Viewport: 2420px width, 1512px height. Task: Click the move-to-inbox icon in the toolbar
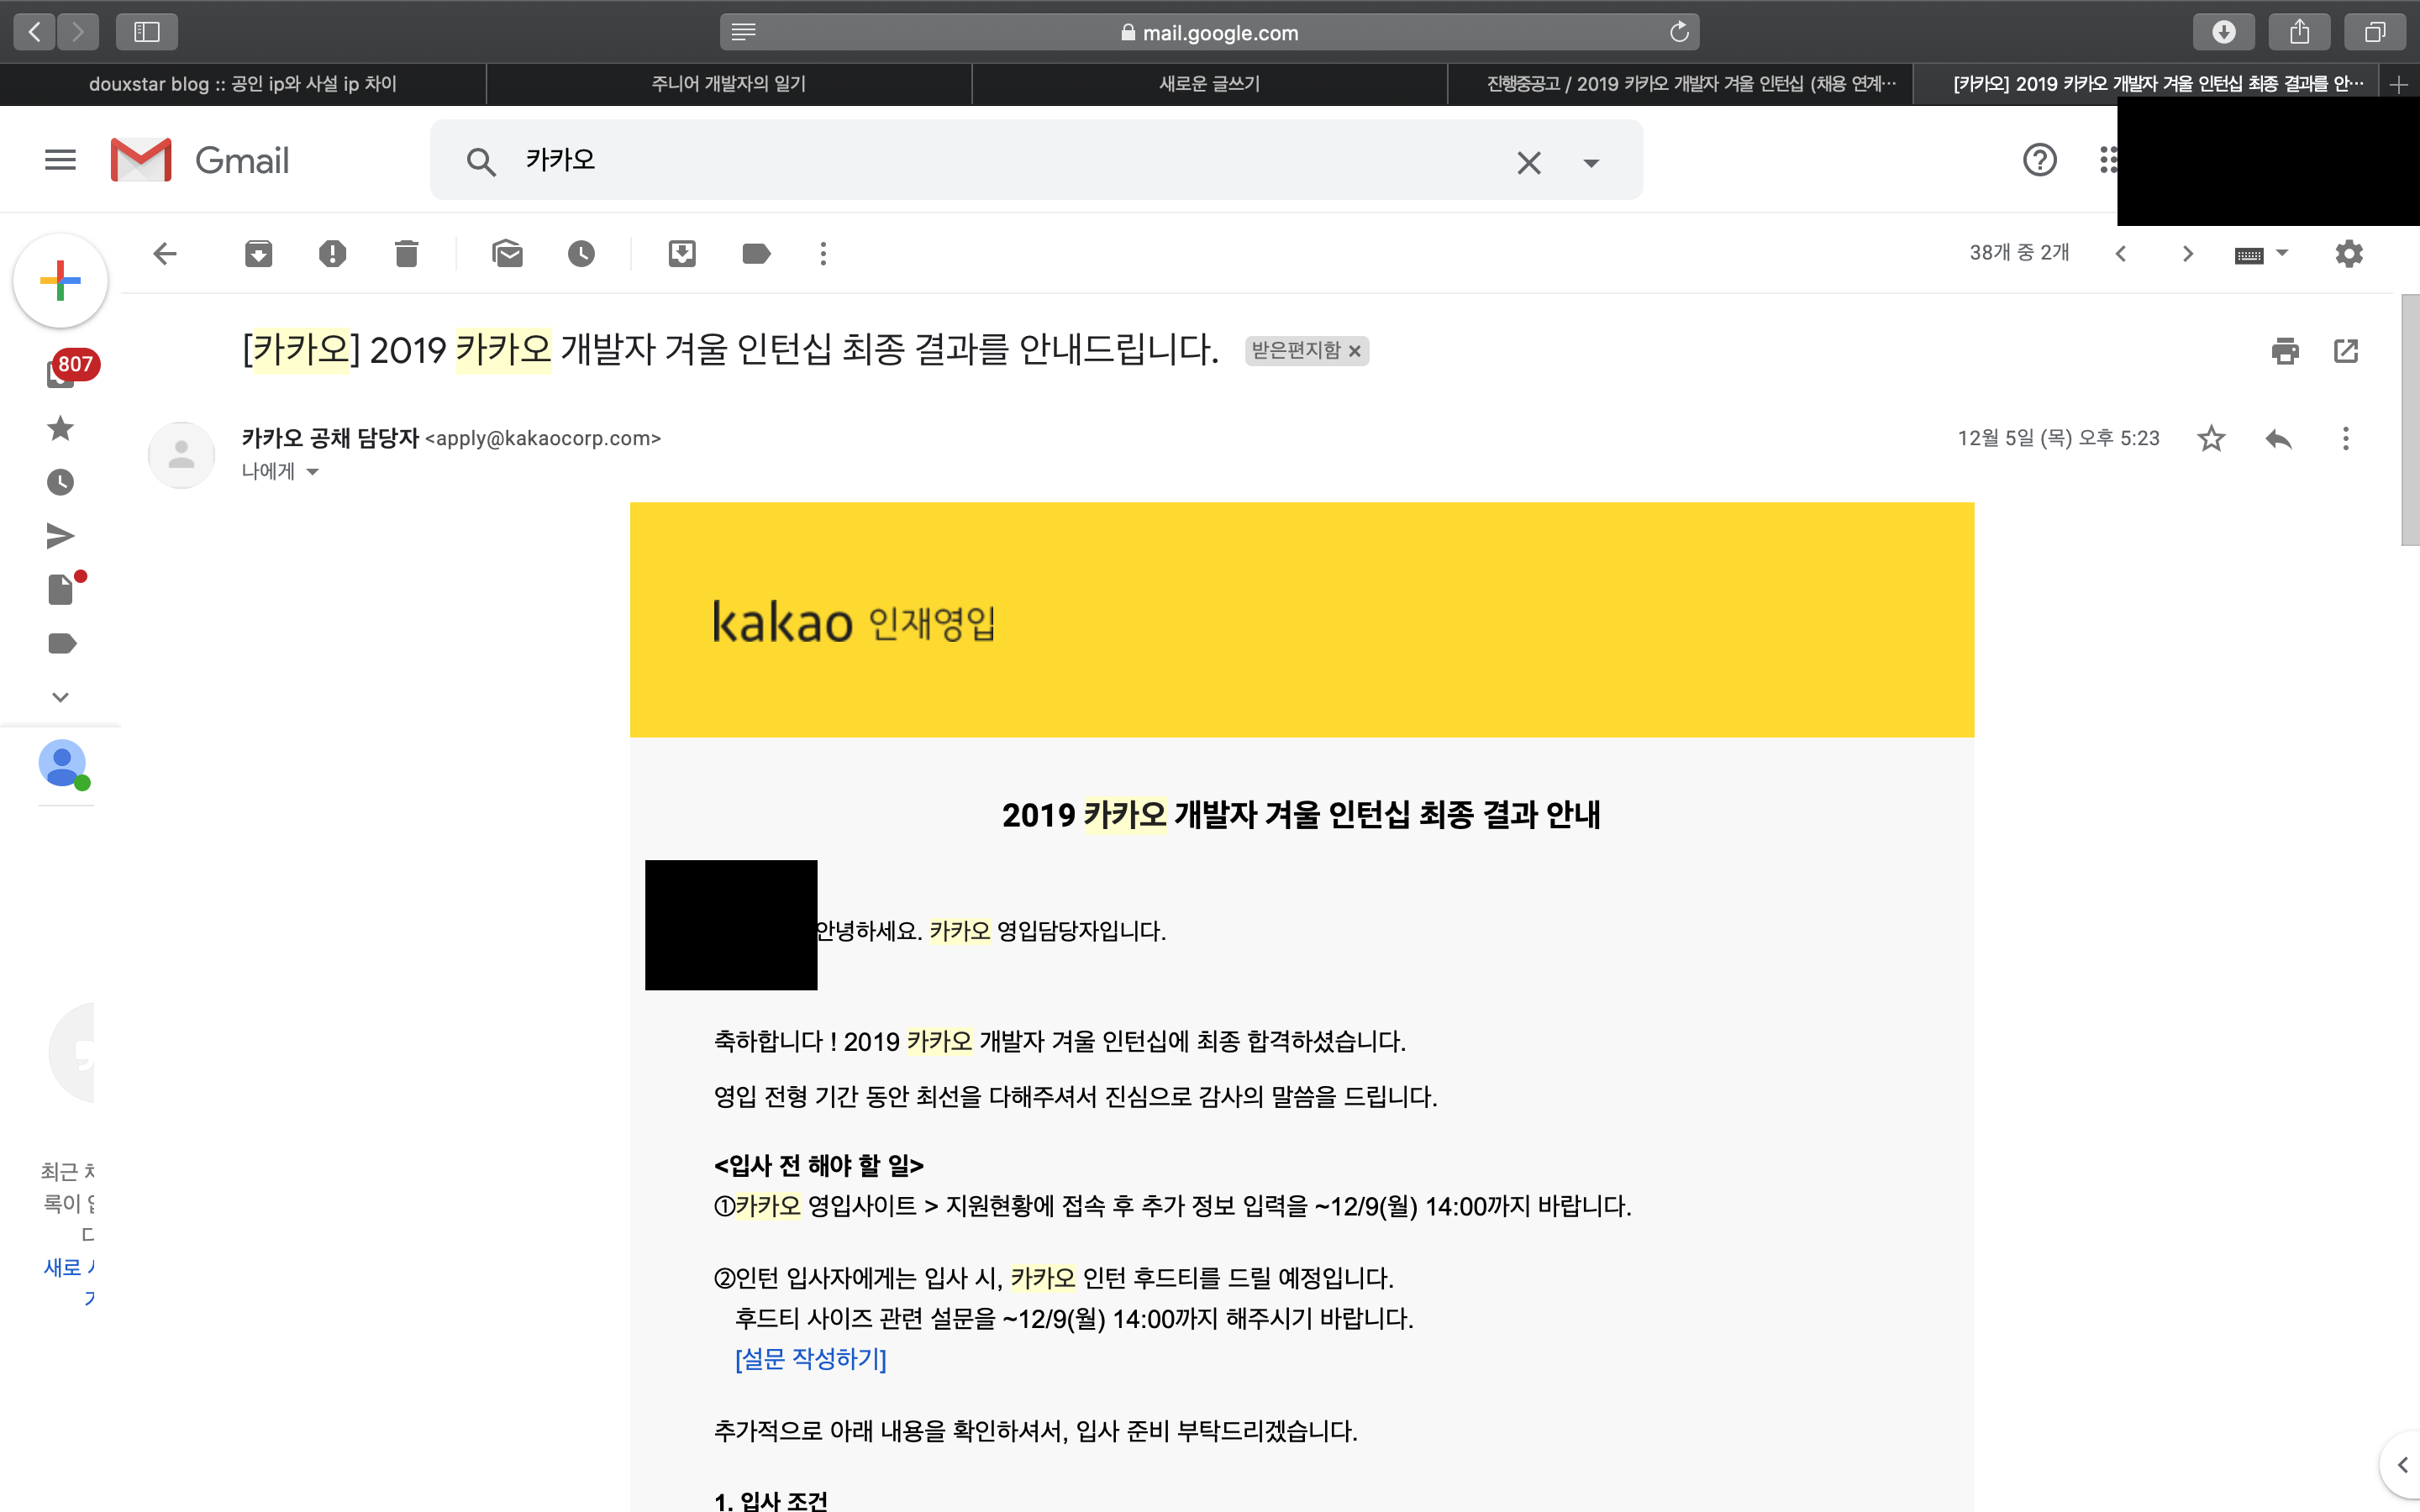pyautogui.click(x=682, y=254)
